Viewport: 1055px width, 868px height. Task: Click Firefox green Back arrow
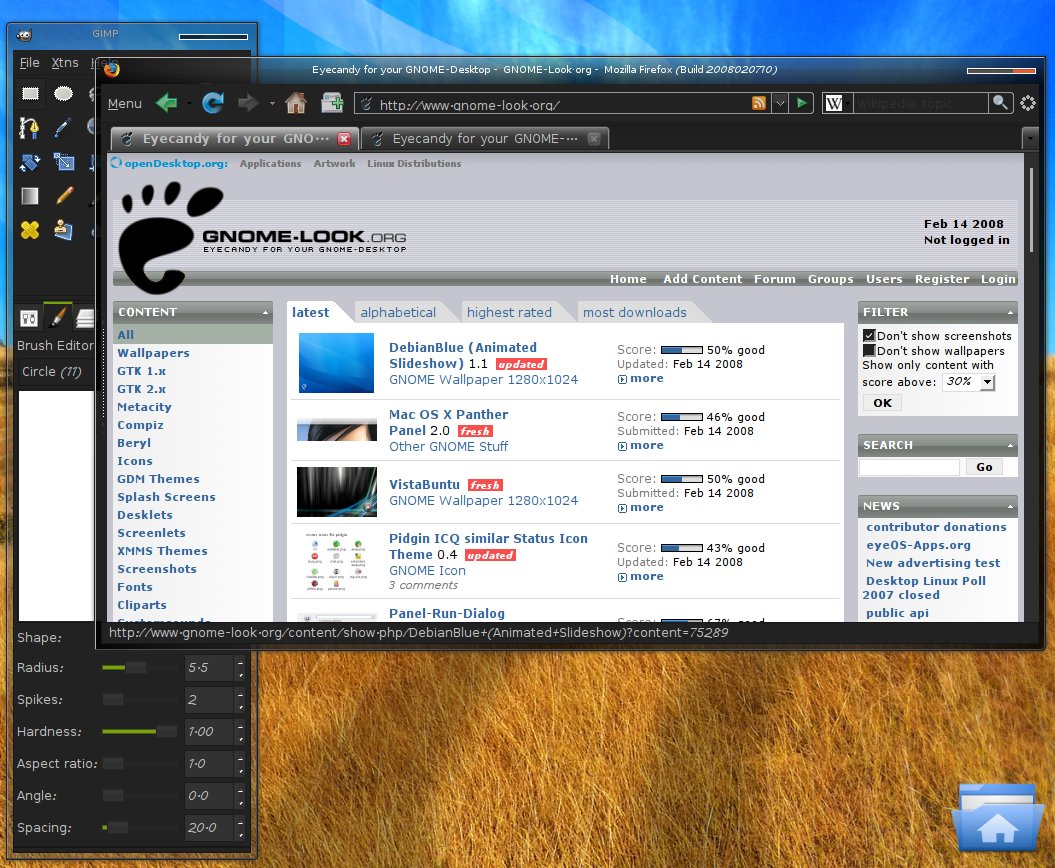[166, 103]
